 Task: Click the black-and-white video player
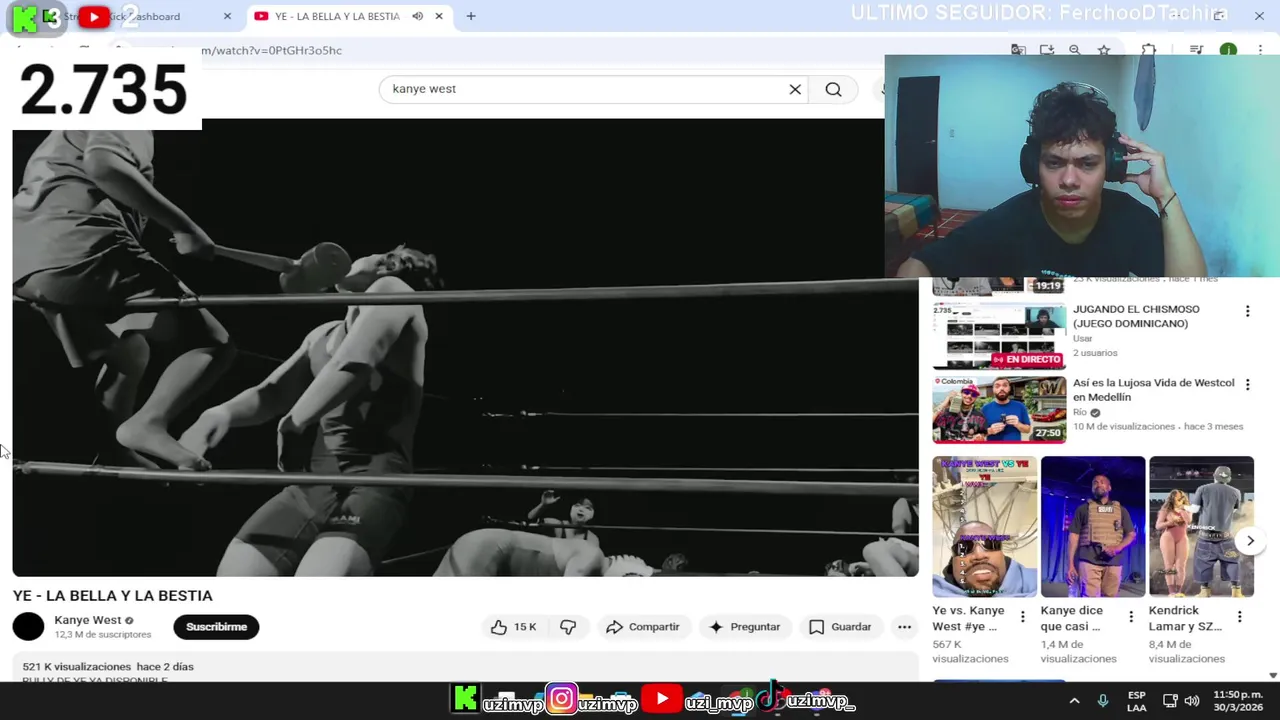pyautogui.click(x=465, y=347)
